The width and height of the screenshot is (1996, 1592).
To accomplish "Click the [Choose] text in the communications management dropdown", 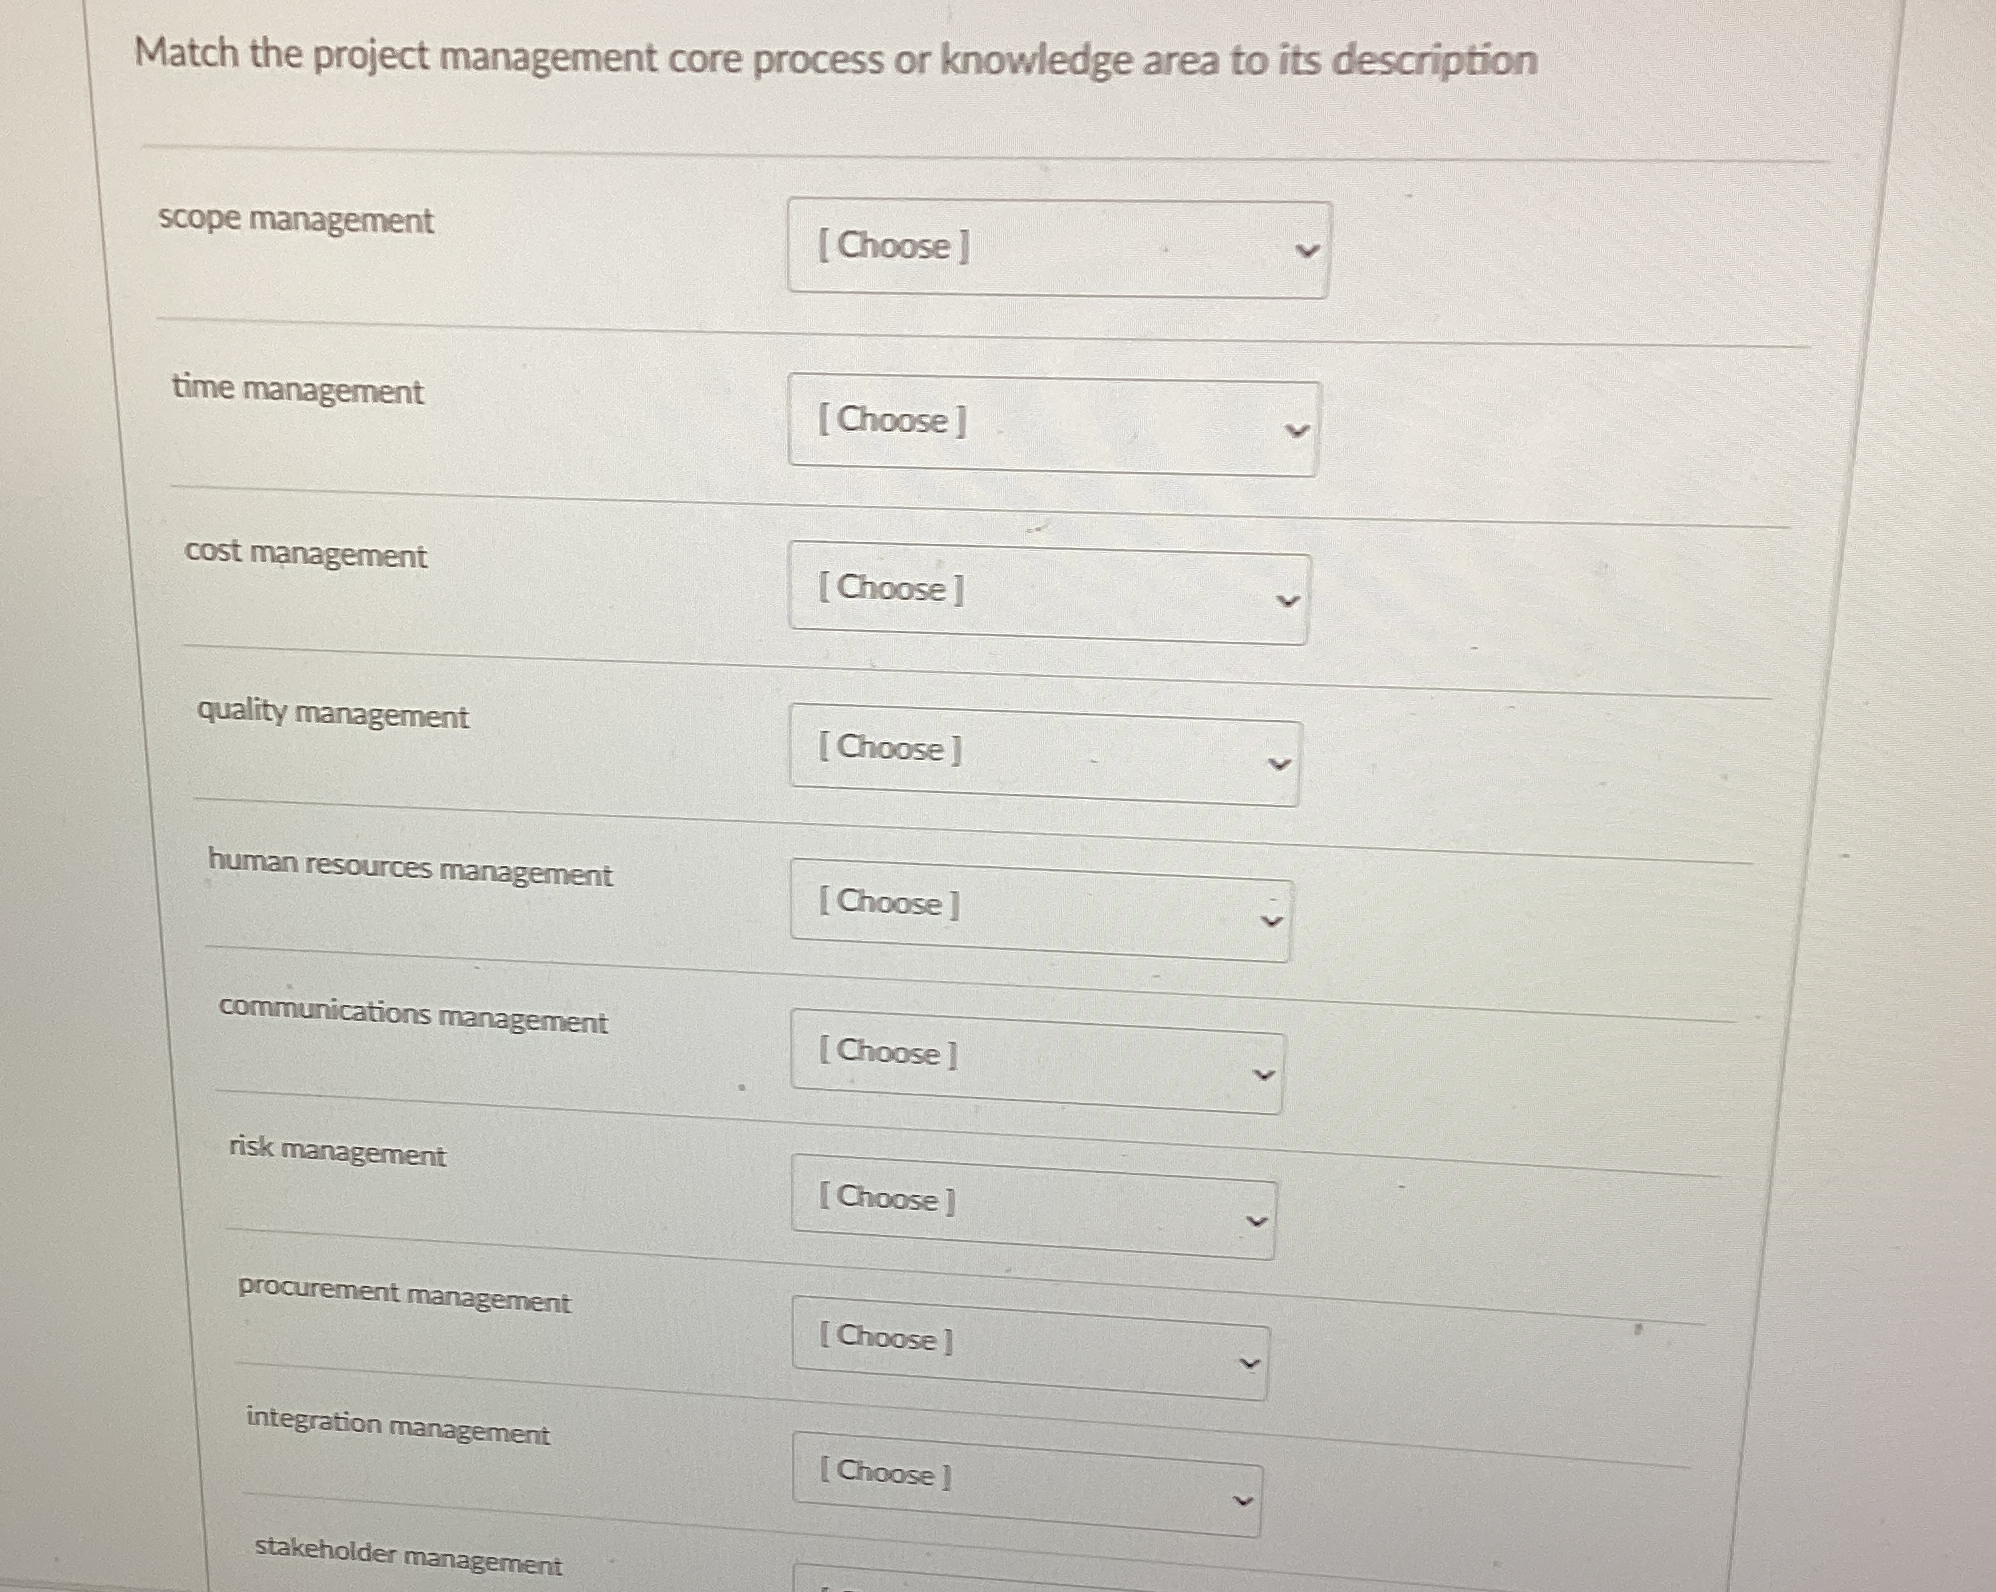I will [888, 1053].
